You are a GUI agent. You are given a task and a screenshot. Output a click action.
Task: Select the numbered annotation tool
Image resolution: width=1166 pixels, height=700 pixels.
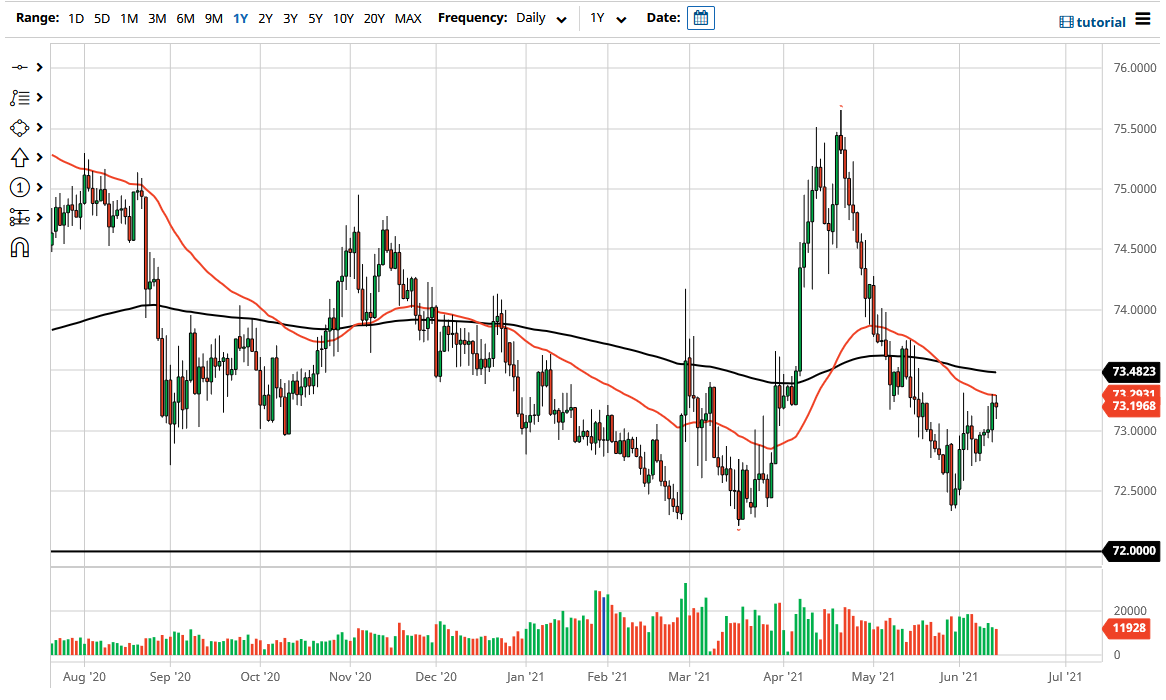(x=19, y=187)
